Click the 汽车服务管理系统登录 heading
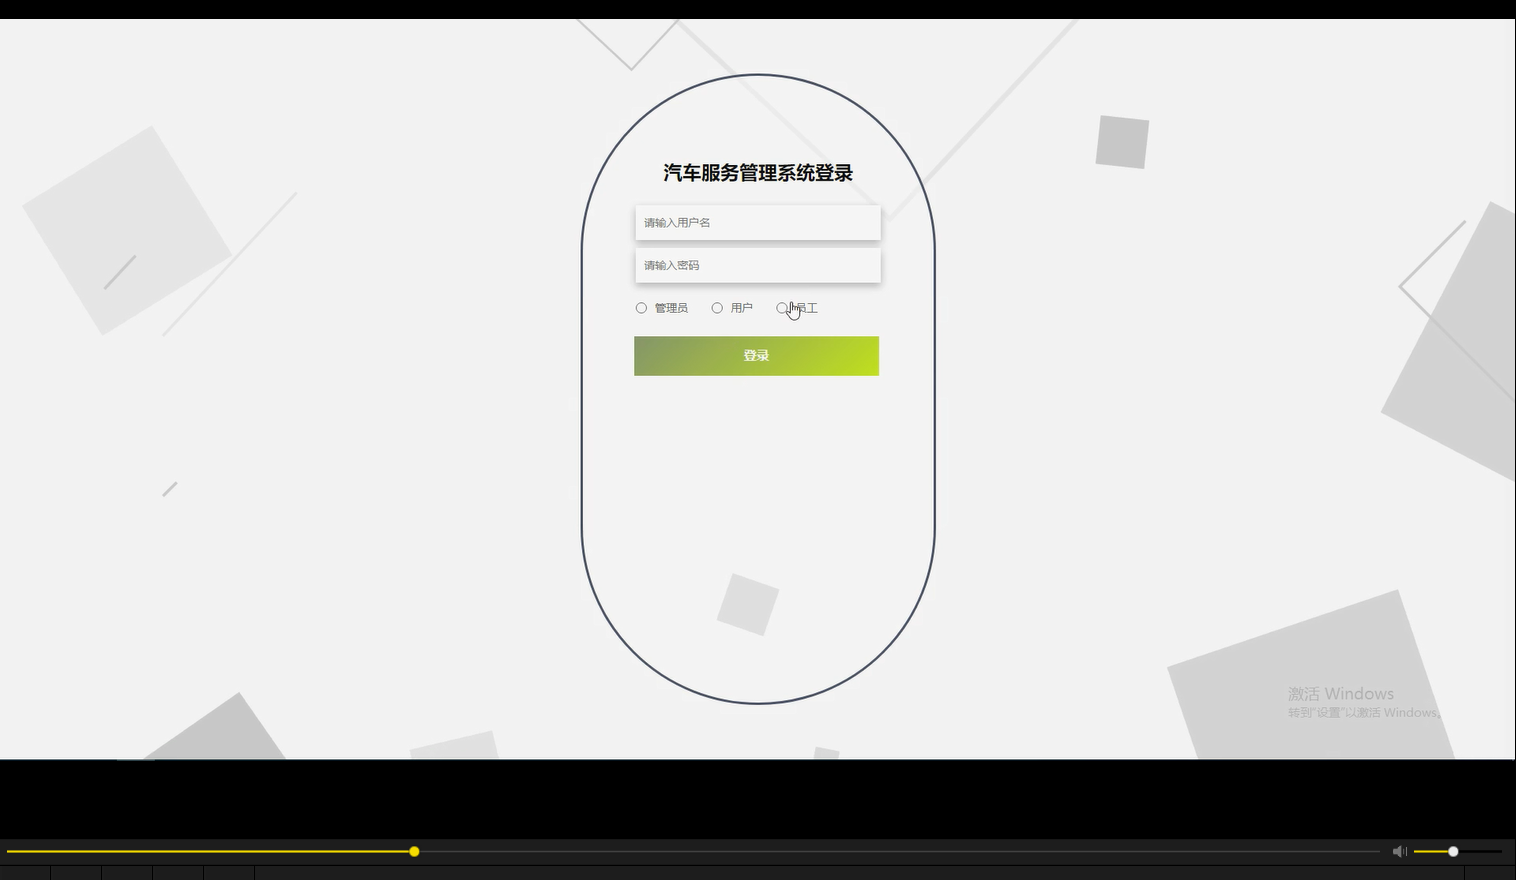1516x880 pixels. 757,172
